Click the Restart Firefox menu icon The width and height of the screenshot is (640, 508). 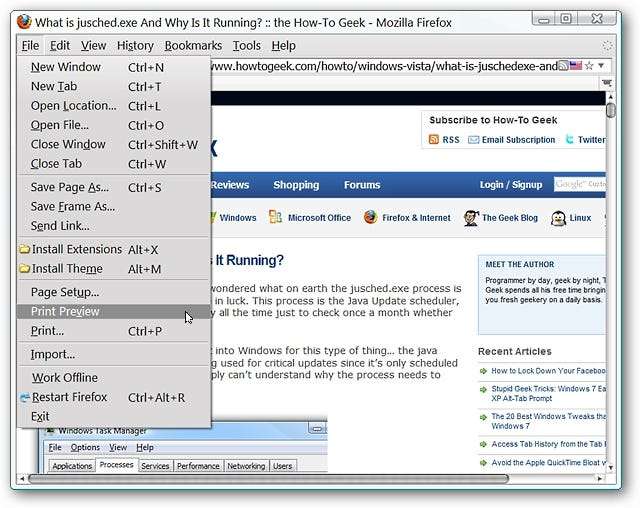click(x=25, y=397)
